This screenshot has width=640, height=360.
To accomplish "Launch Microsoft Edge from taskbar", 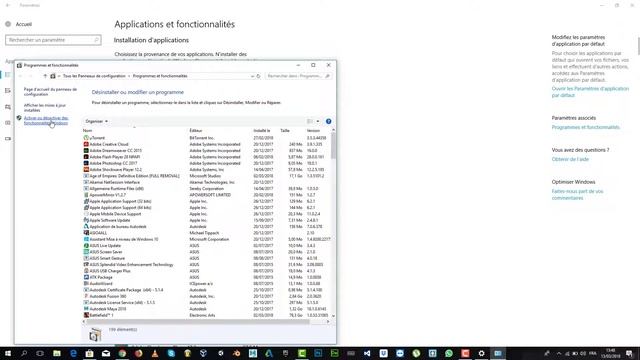I will pyautogui.click(x=73, y=353).
